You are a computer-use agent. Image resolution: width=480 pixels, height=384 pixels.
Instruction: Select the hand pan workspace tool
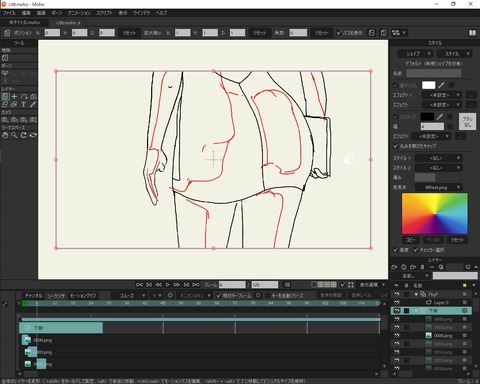click(5, 135)
